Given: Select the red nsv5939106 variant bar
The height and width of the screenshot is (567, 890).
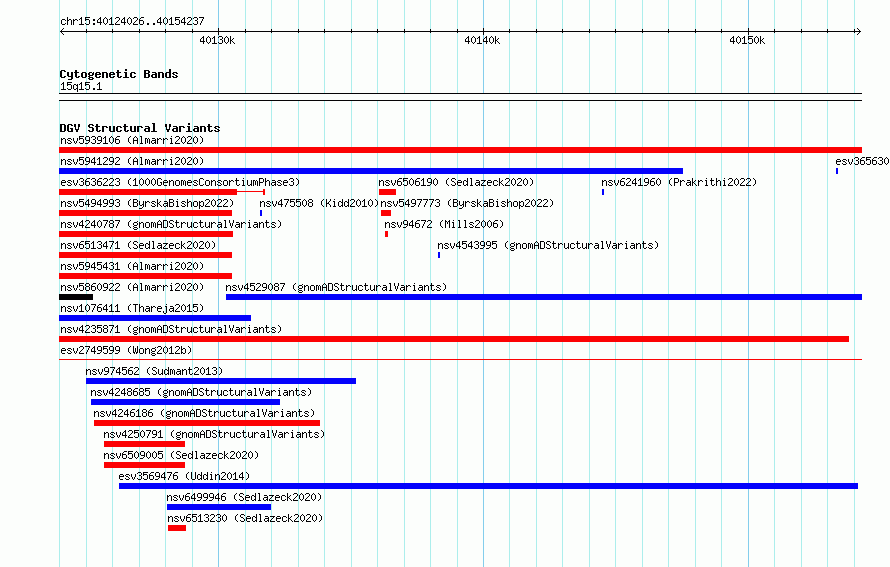Looking at the screenshot, I should [x=460, y=150].
